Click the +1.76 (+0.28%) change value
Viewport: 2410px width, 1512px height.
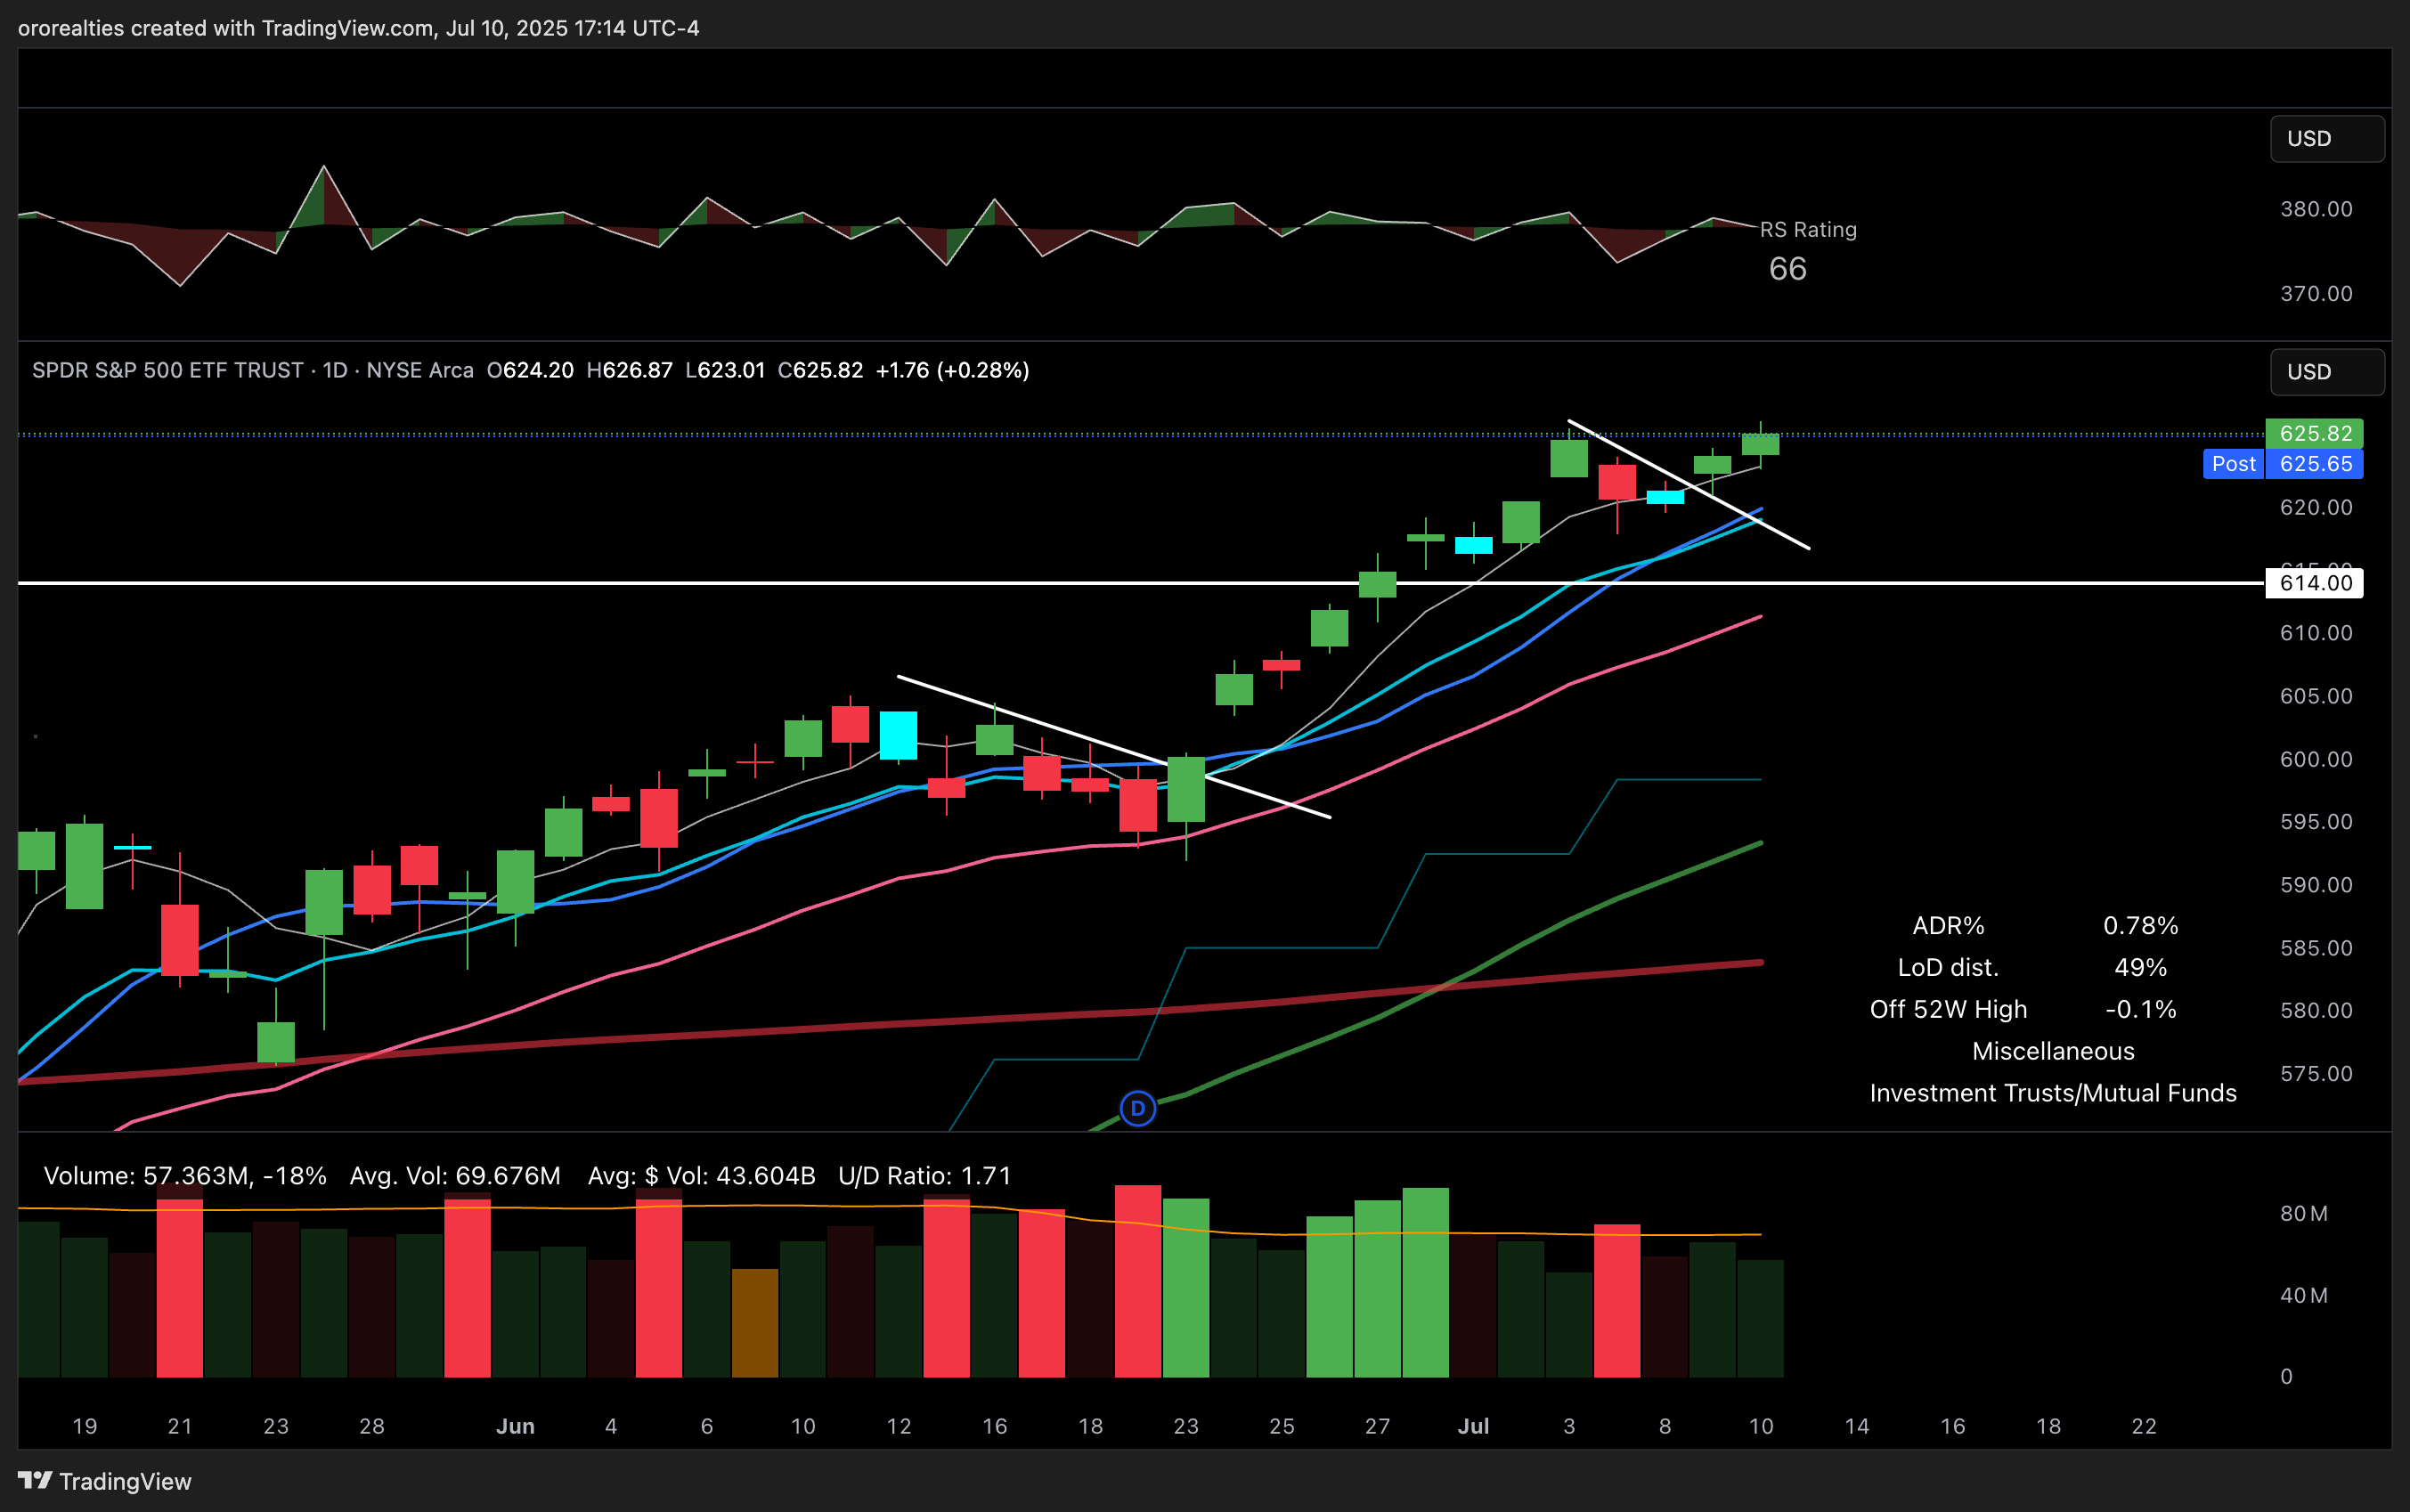[952, 370]
